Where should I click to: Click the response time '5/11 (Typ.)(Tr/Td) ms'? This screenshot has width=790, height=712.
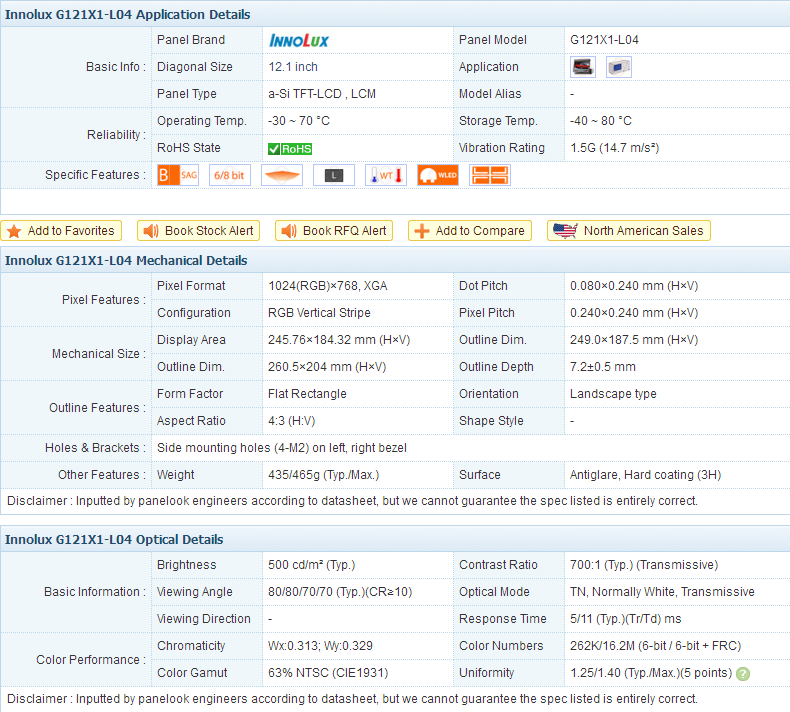625,619
